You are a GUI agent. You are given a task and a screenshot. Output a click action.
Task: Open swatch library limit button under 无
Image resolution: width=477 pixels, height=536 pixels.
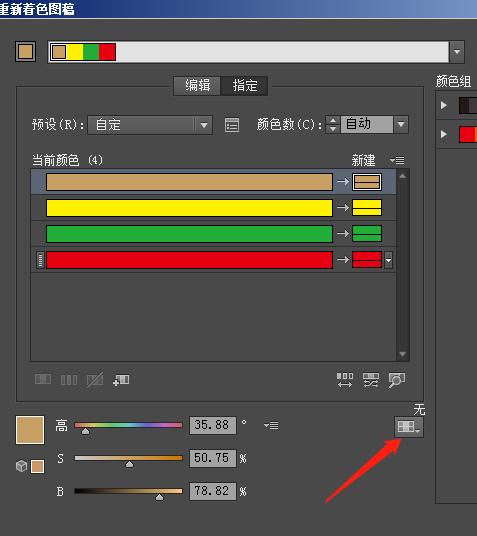[x=409, y=427]
